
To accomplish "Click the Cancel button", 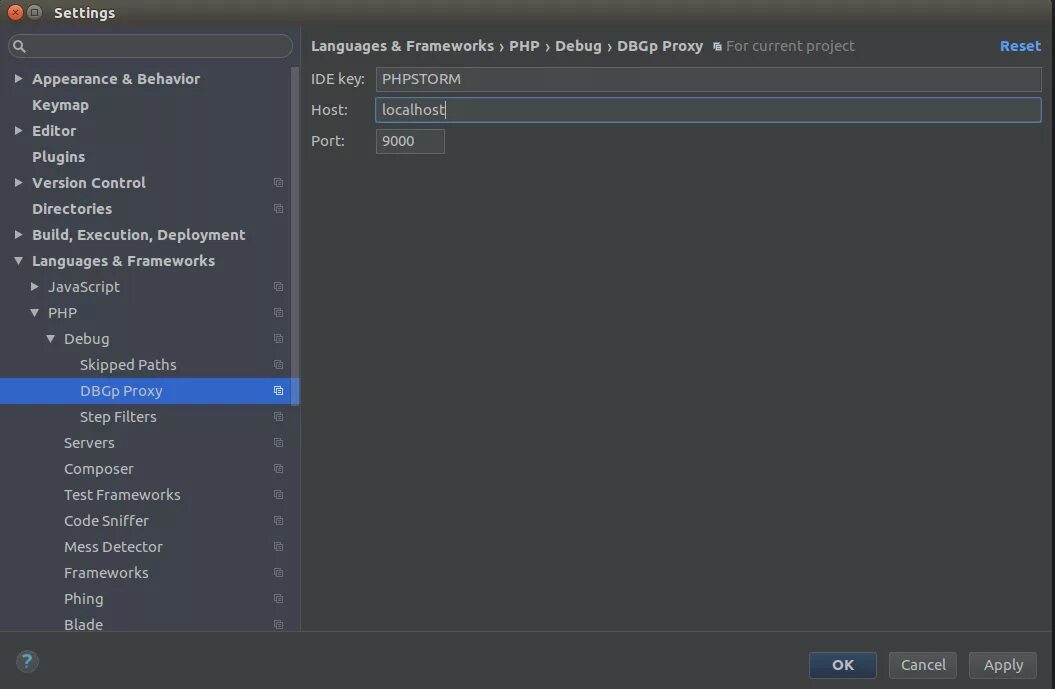I will click(922, 665).
